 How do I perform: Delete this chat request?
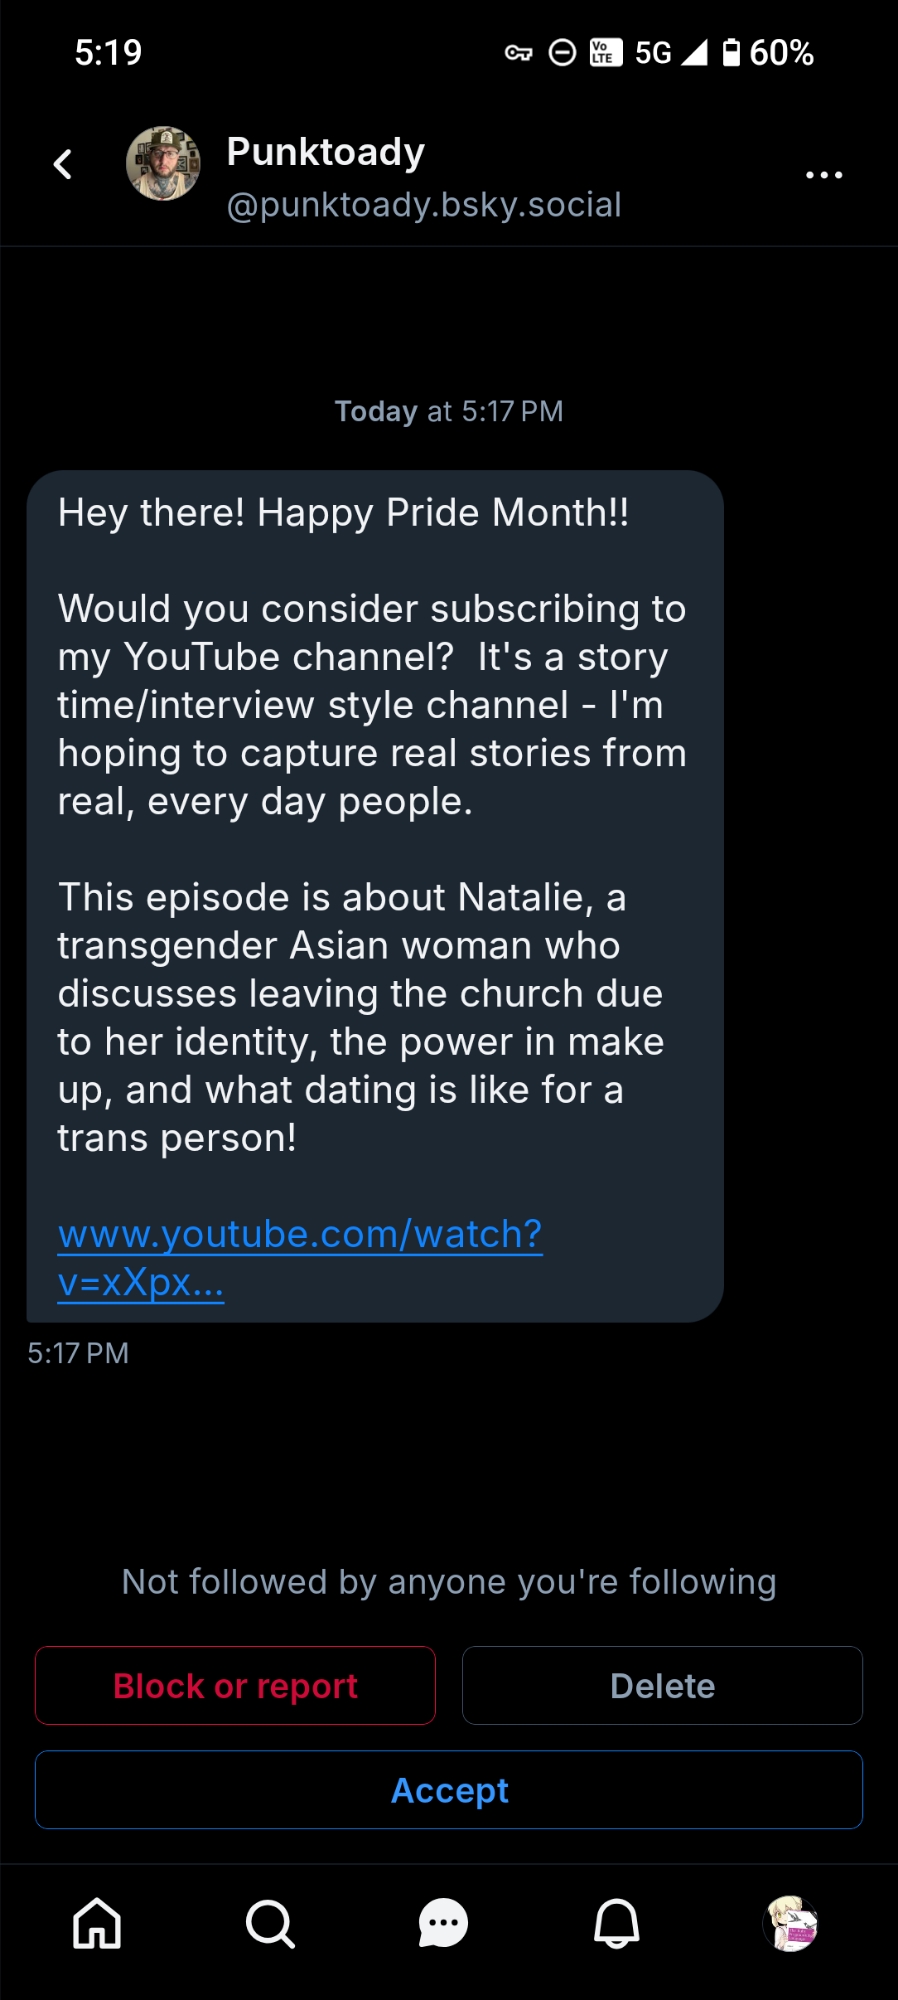coord(662,1686)
